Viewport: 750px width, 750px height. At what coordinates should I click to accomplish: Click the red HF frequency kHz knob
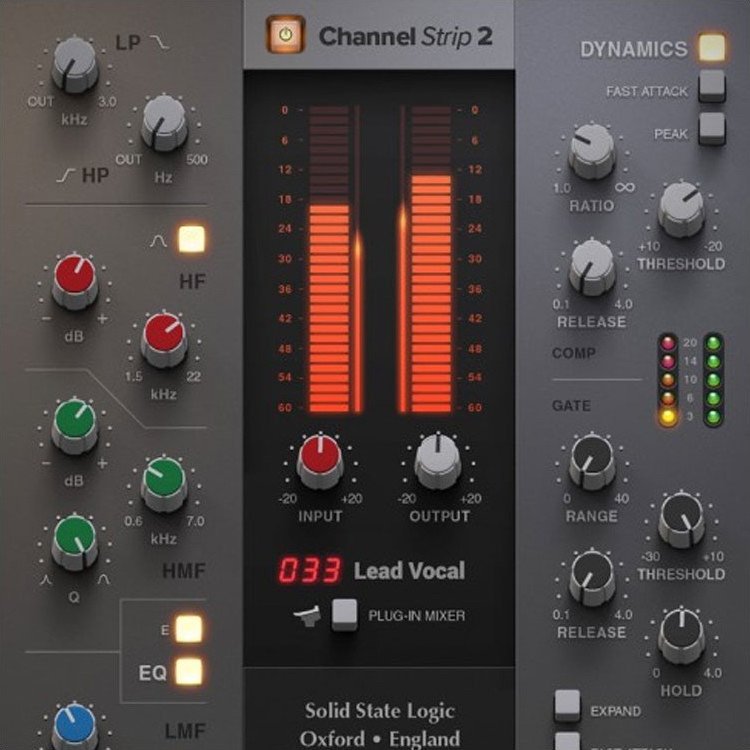pyautogui.click(x=164, y=341)
